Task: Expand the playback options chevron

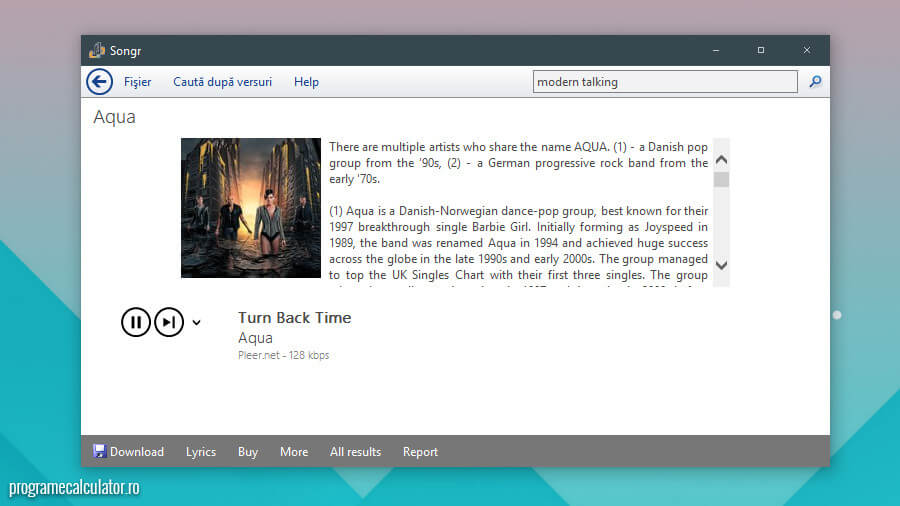Action: [x=196, y=322]
